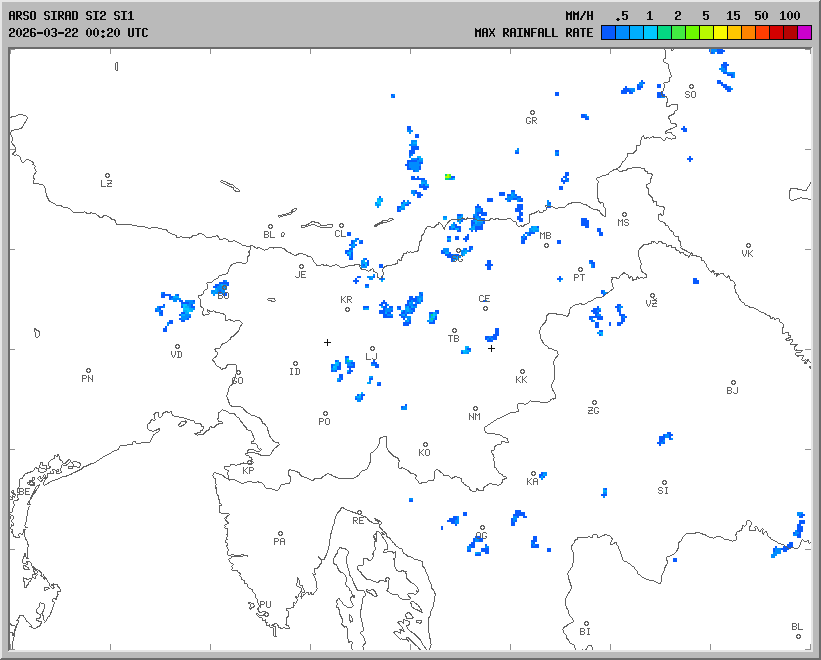Click the 00:20 UTC timestamp
Screen dimensions: 821x660
[x=116, y=33]
